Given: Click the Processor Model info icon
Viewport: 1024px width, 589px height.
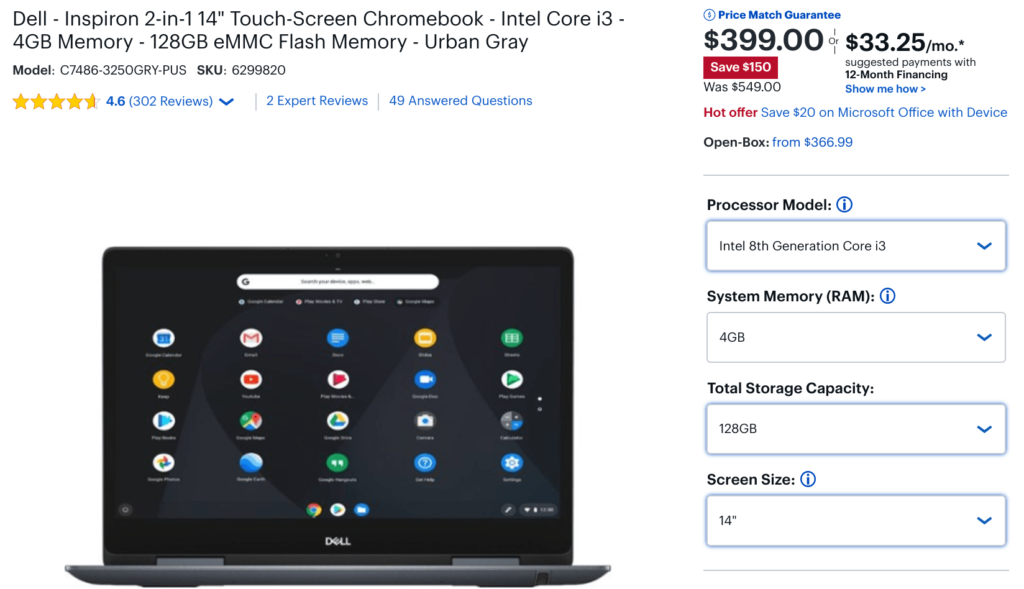Looking at the screenshot, I should [x=844, y=204].
